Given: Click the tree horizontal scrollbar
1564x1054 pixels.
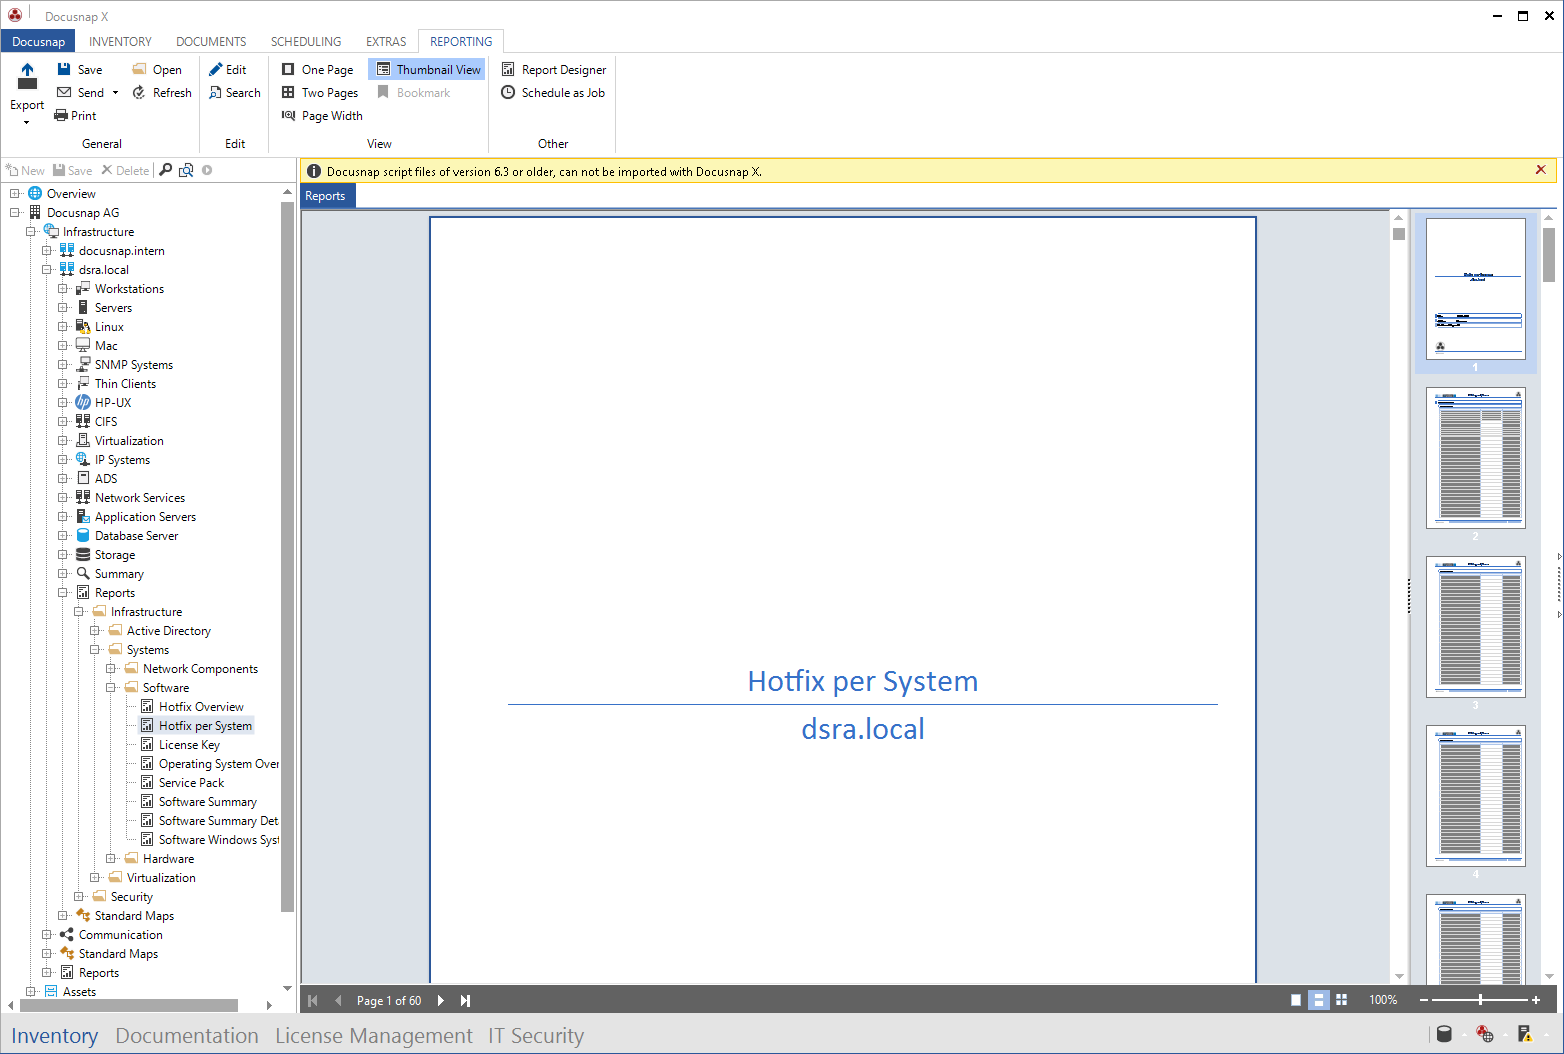Looking at the screenshot, I should (x=129, y=1005).
